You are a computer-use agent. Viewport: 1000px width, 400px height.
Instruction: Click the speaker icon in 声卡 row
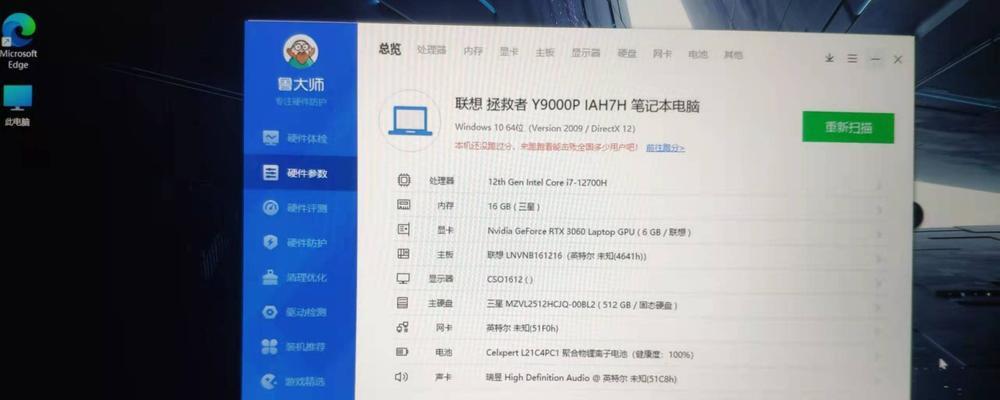pyautogui.click(x=401, y=376)
